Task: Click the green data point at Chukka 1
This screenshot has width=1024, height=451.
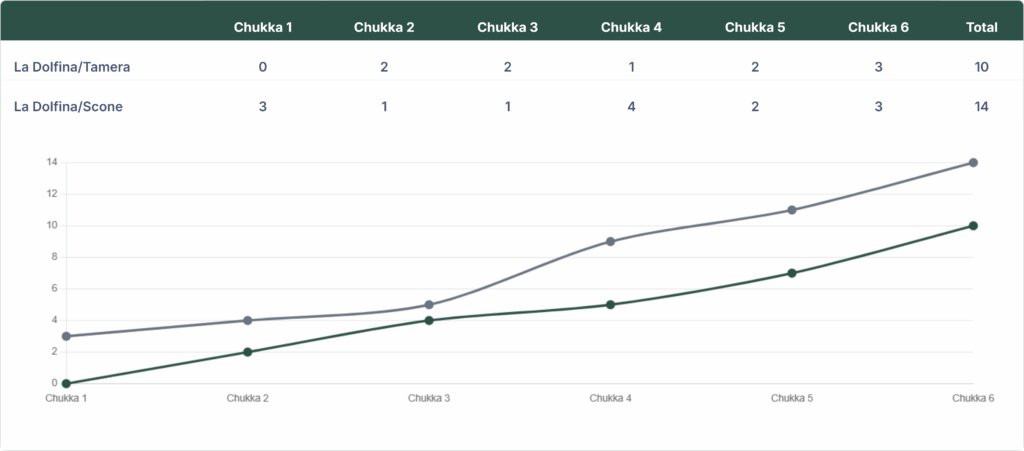Action: 66,383
